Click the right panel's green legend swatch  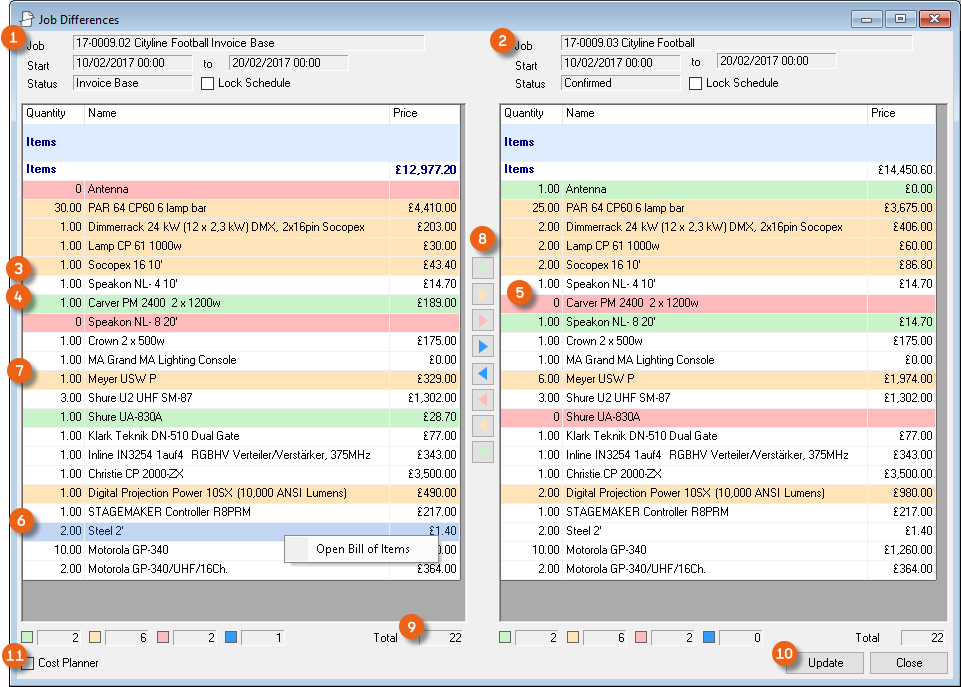tap(505, 637)
